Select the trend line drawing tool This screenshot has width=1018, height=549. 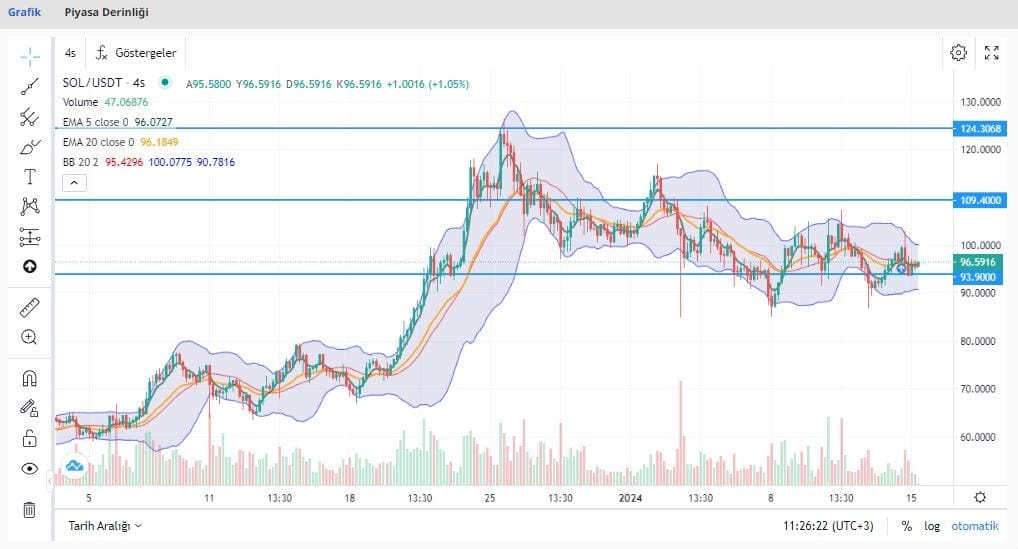(x=29, y=87)
